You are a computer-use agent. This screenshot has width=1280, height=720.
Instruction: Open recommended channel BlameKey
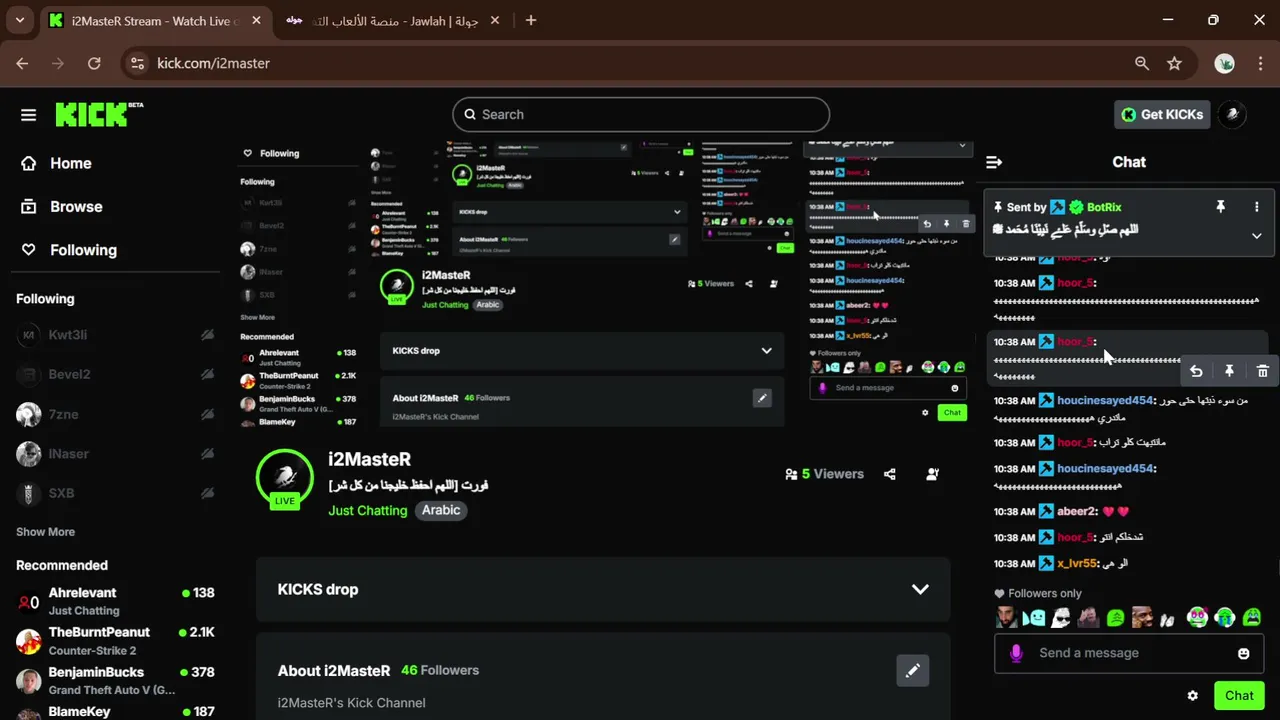pyautogui.click(x=116, y=711)
